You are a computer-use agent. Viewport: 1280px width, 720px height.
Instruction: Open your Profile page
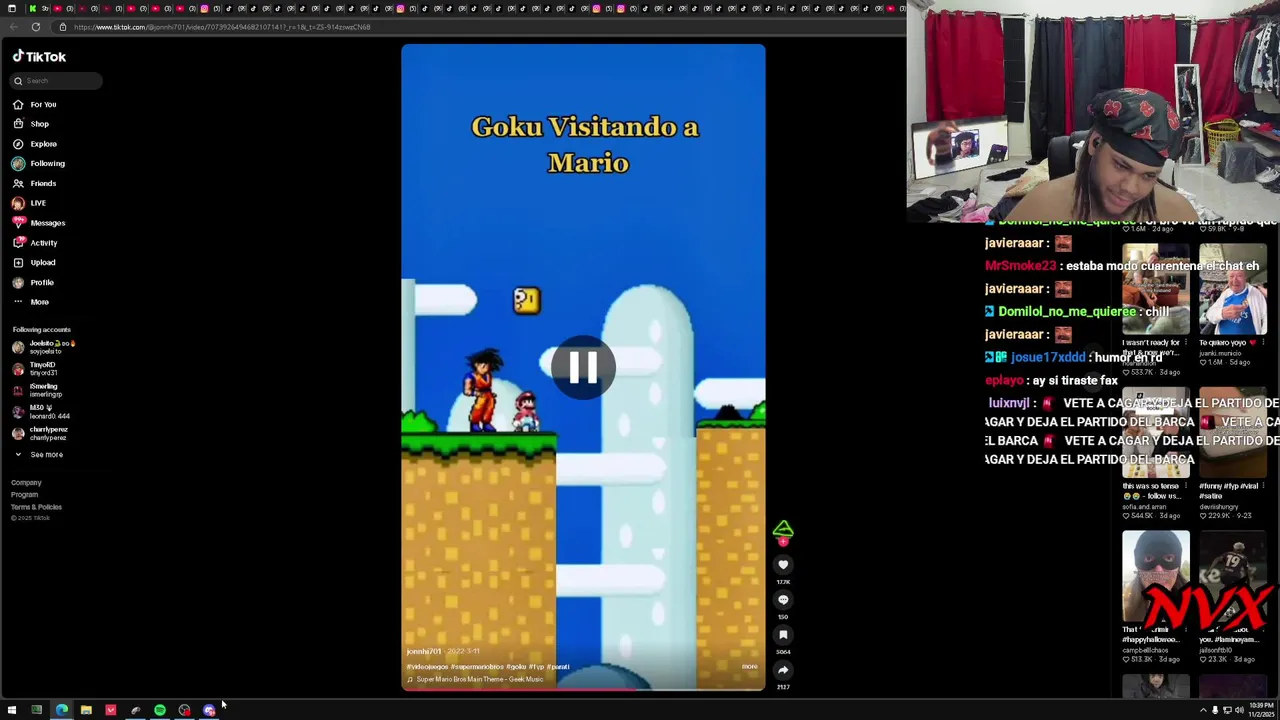33,282
